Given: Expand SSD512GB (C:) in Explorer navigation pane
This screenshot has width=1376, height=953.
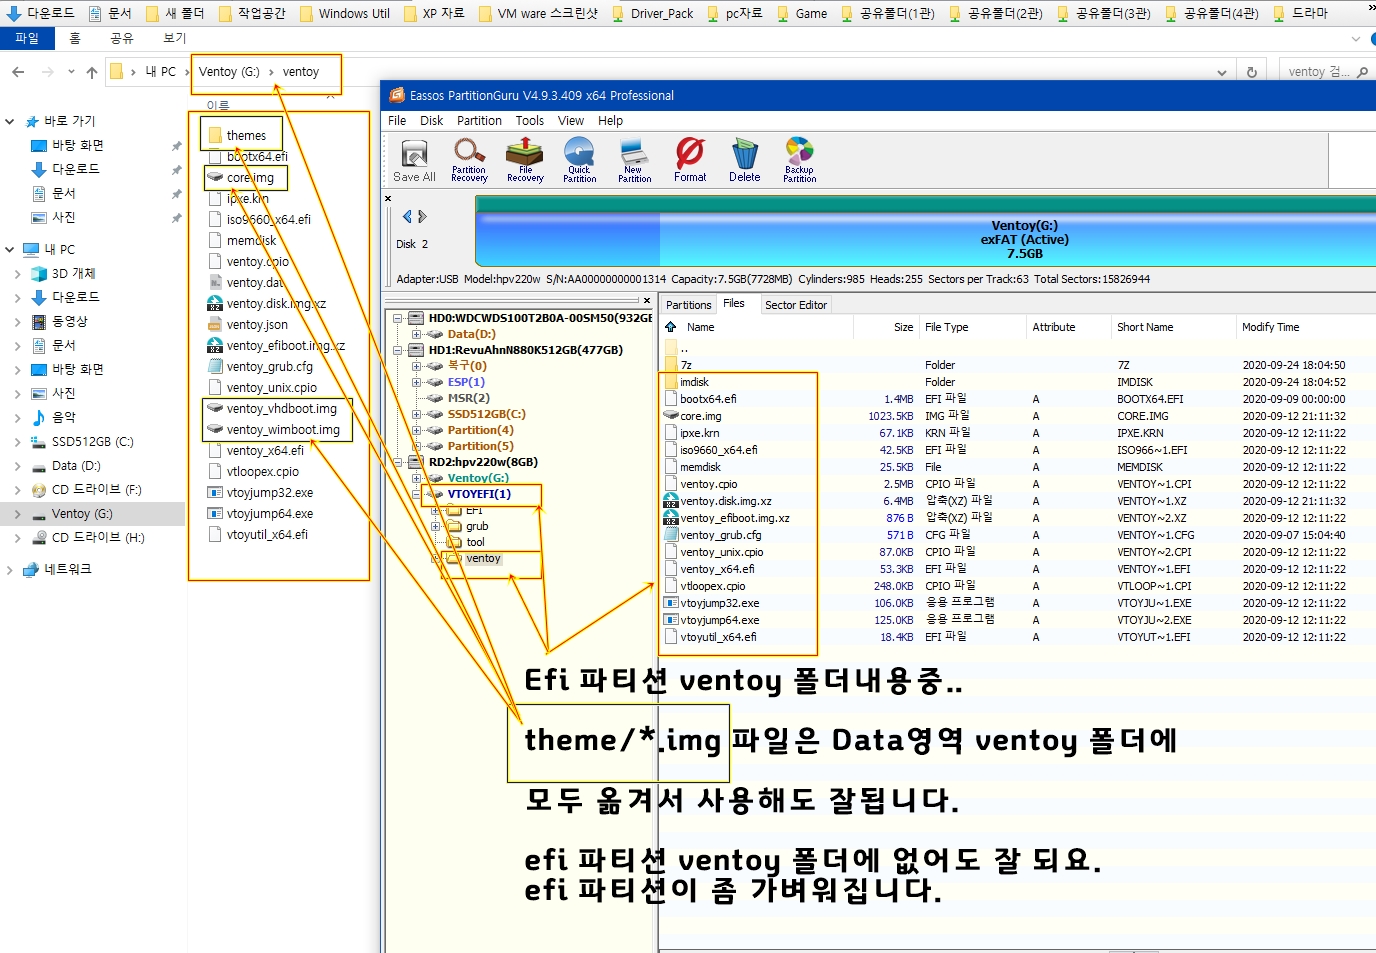Looking at the screenshot, I should tap(17, 441).
